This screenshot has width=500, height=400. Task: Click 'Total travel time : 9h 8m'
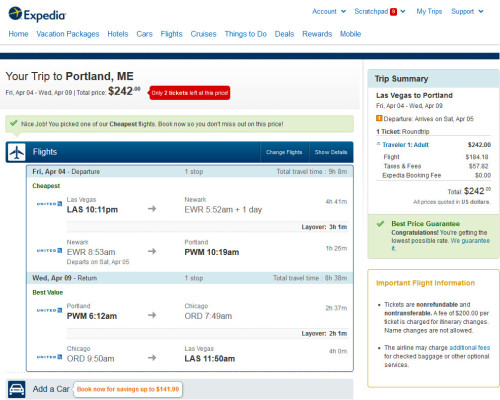[x=312, y=172]
